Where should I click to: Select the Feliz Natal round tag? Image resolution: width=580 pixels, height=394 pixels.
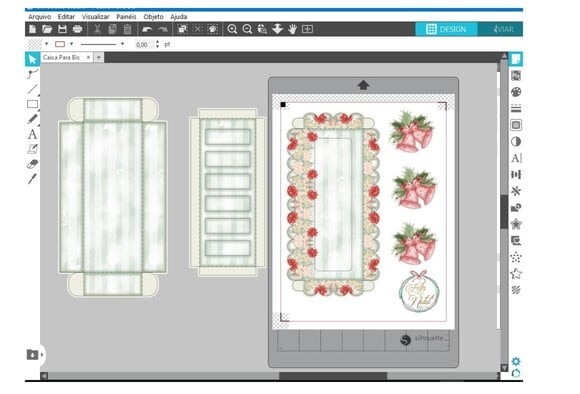[x=420, y=291]
